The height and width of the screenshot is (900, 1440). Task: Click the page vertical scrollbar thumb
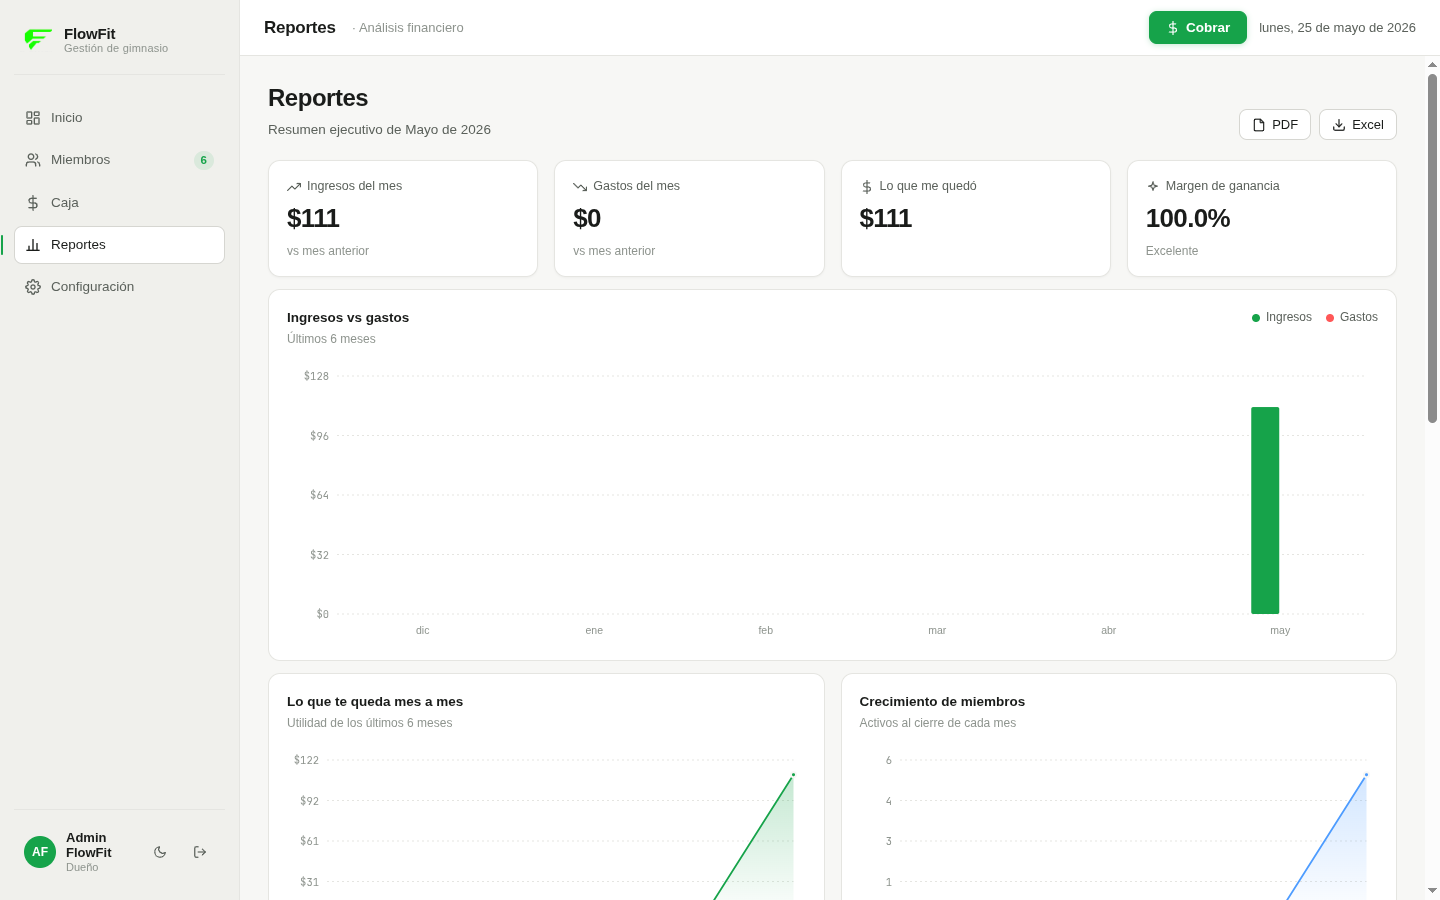click(x=1432, y=248)
